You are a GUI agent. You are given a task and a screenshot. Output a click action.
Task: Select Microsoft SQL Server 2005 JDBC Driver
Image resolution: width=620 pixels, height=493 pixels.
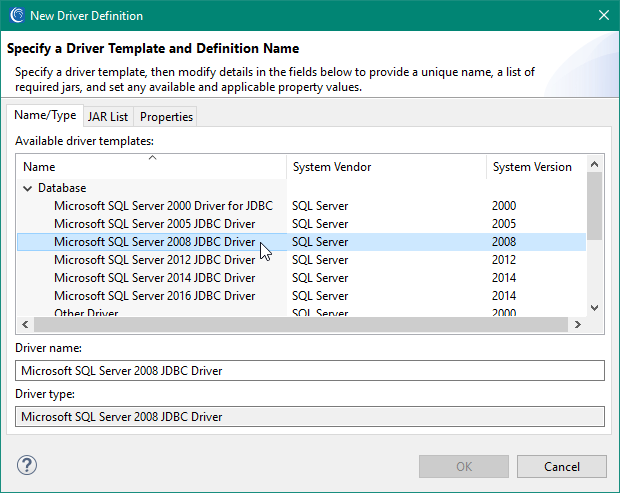click(155, 224)
